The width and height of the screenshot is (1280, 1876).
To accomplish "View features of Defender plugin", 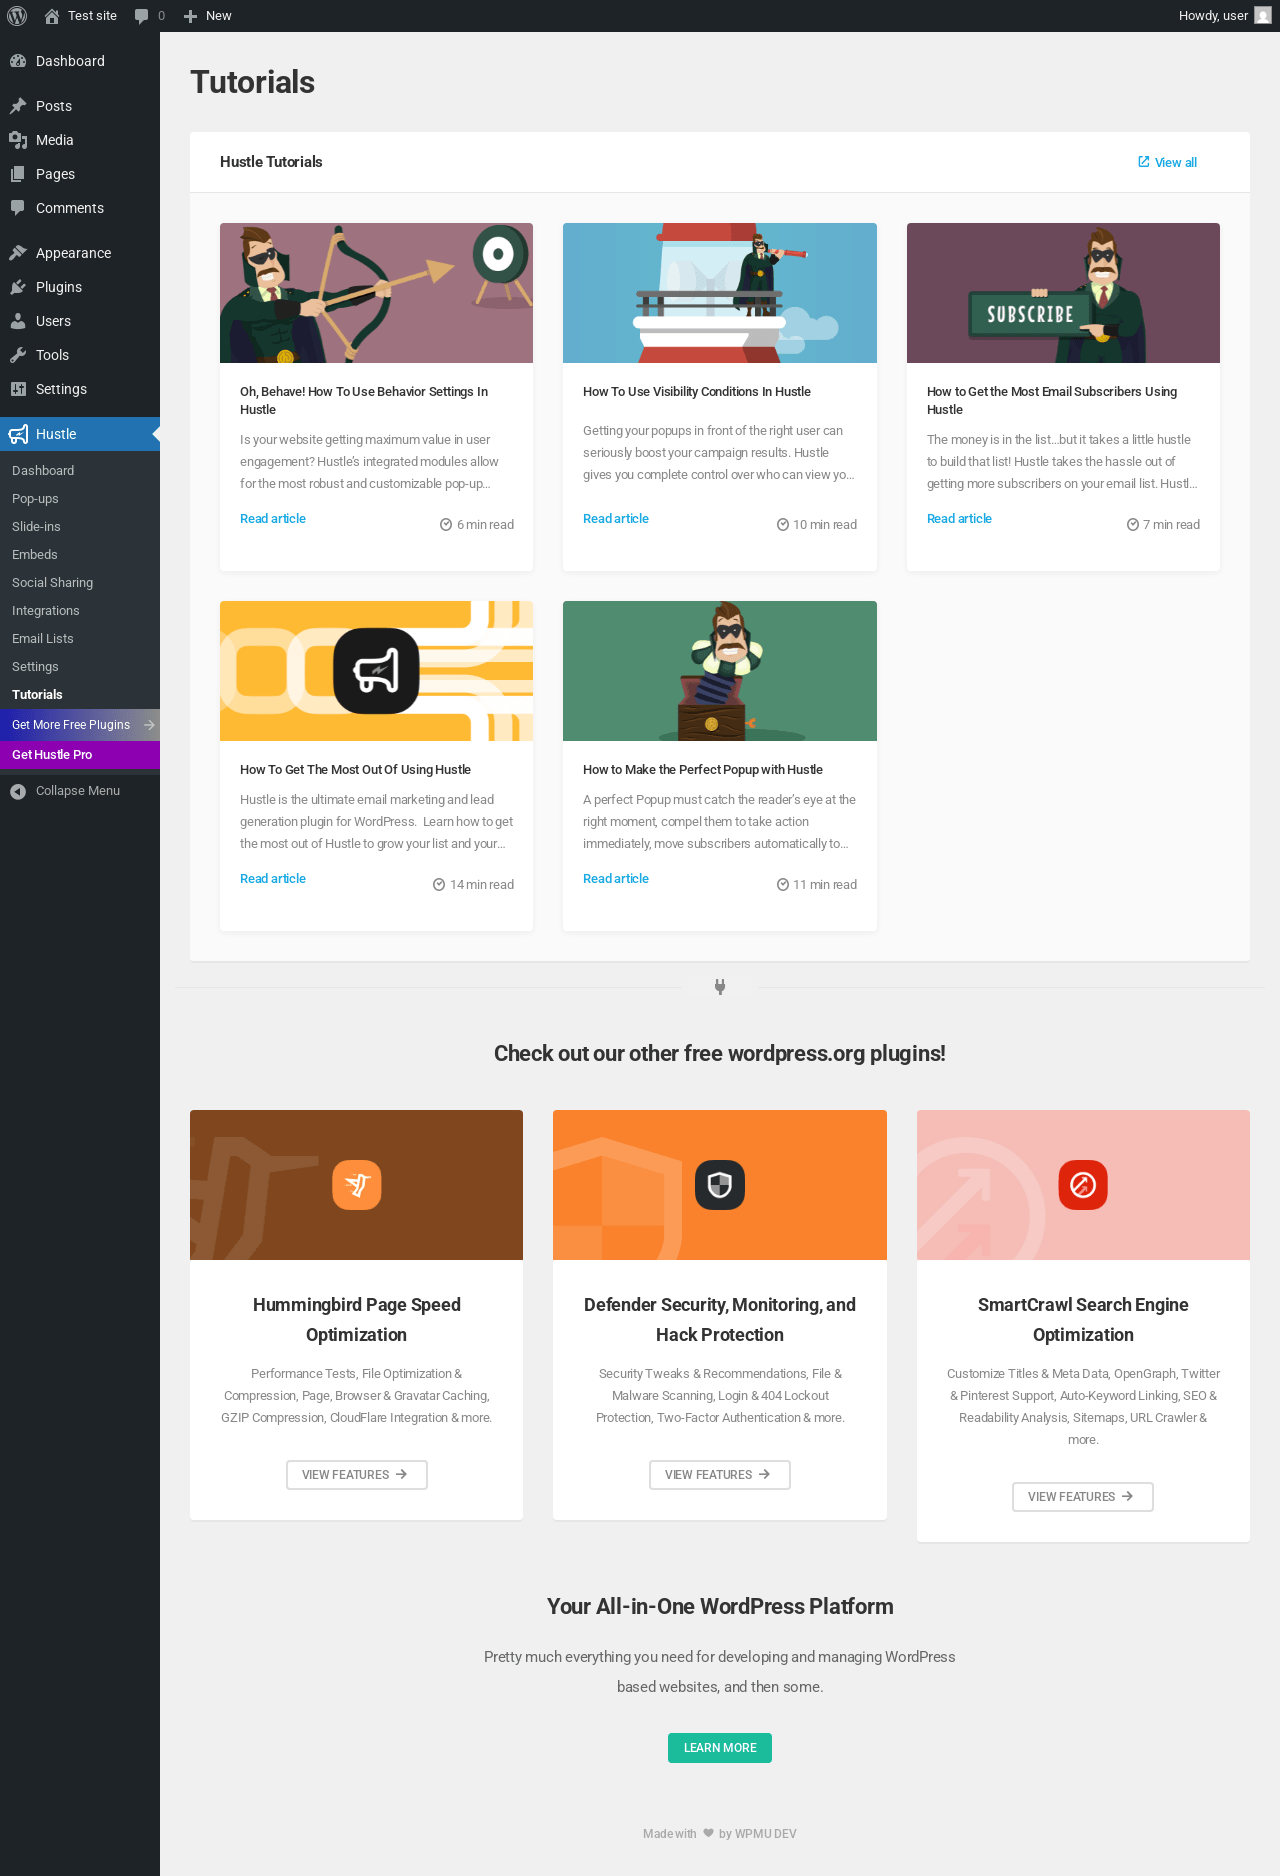I will (720, 1475).
